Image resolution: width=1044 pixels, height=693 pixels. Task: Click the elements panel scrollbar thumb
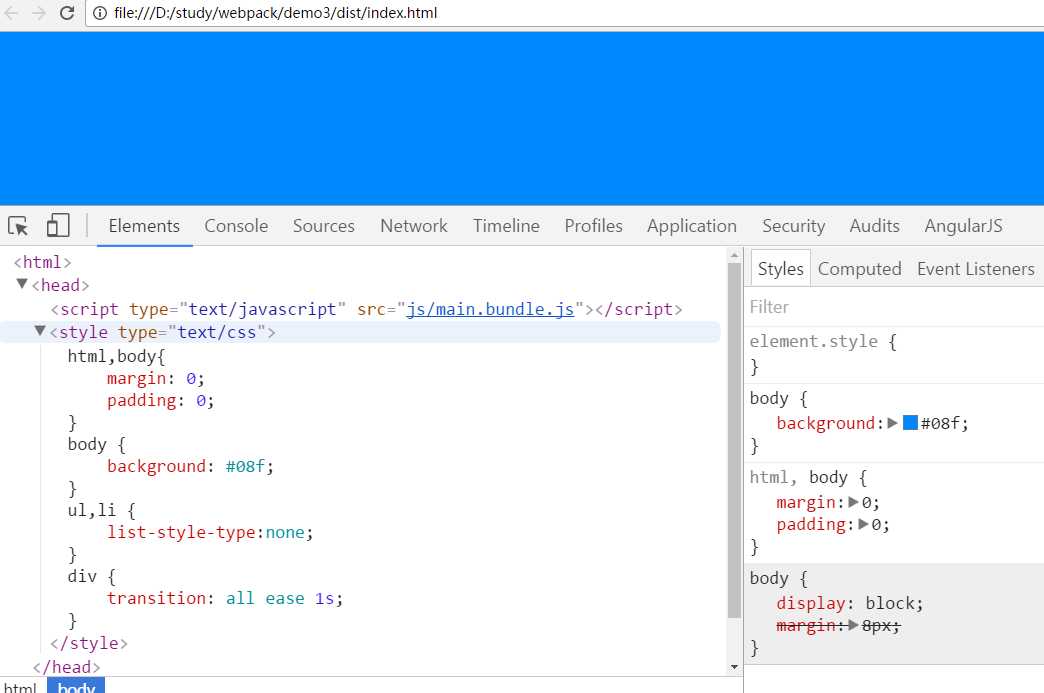point(734,440)
